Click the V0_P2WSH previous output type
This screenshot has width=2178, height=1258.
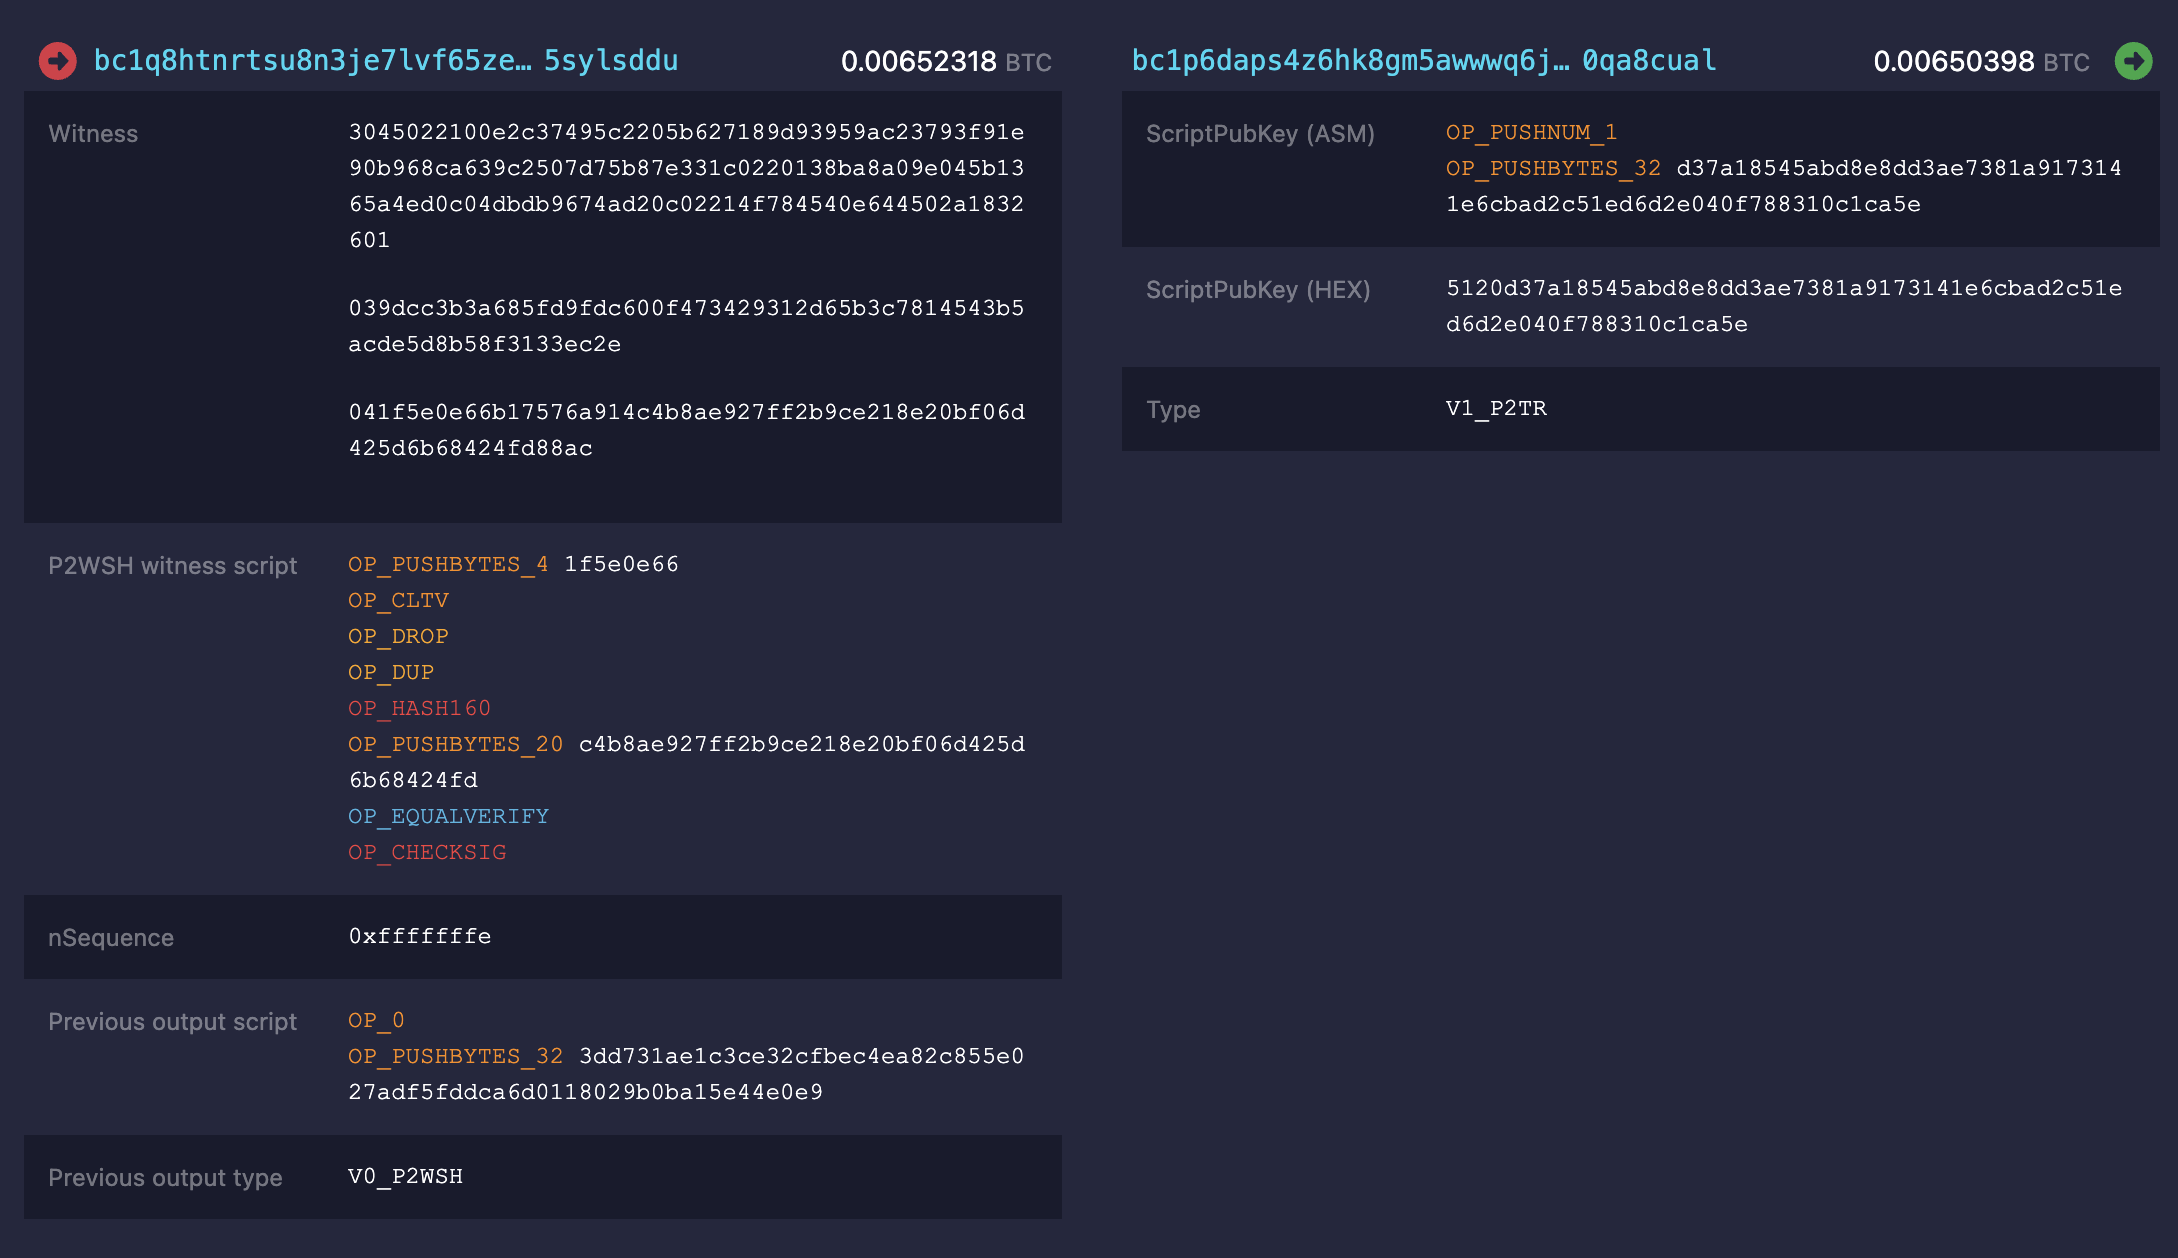pyautogui.click(x=405, y=1177)
